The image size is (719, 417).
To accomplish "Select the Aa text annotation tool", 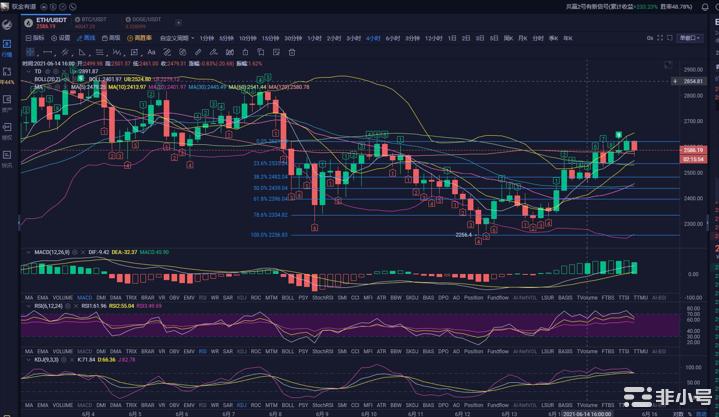I will pos(151,52).
